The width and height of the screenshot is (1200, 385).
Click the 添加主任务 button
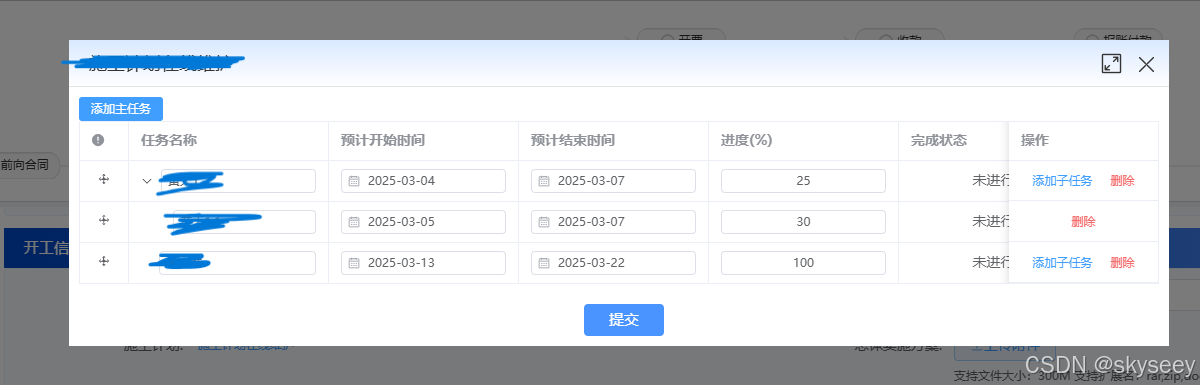click(x=121, y=108)
